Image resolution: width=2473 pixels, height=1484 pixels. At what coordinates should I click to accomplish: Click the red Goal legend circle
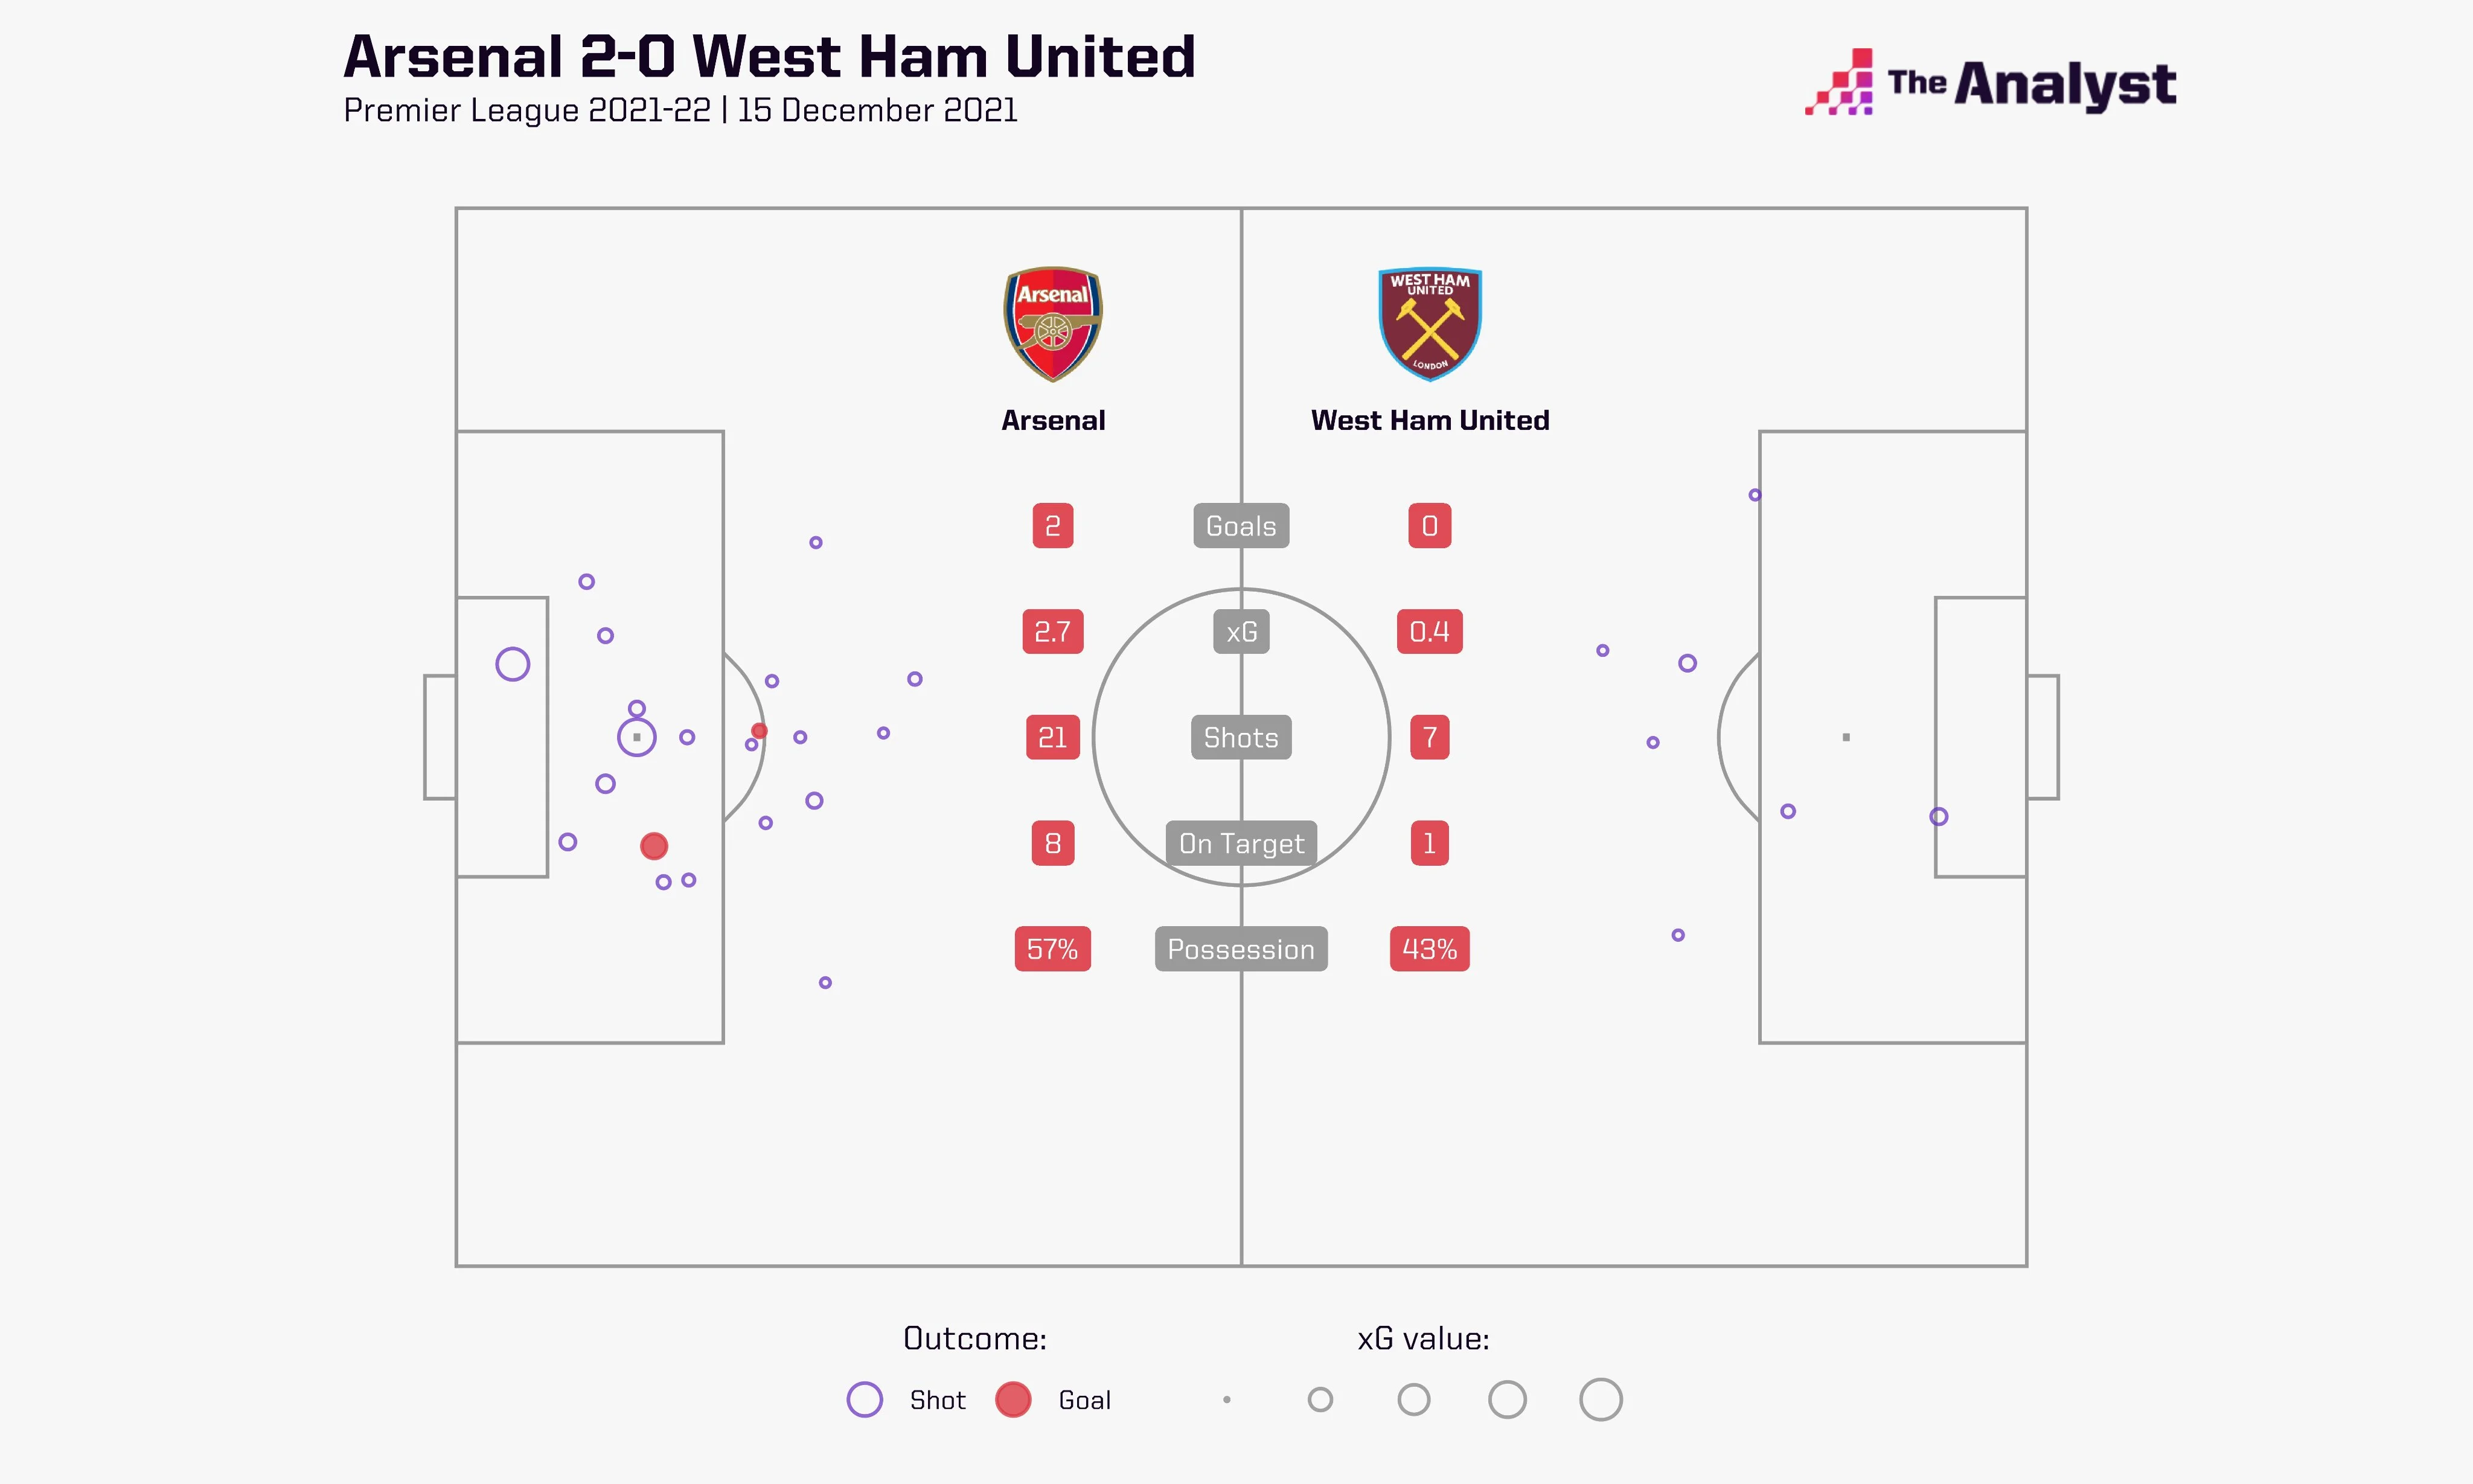pos(1013,1399)
